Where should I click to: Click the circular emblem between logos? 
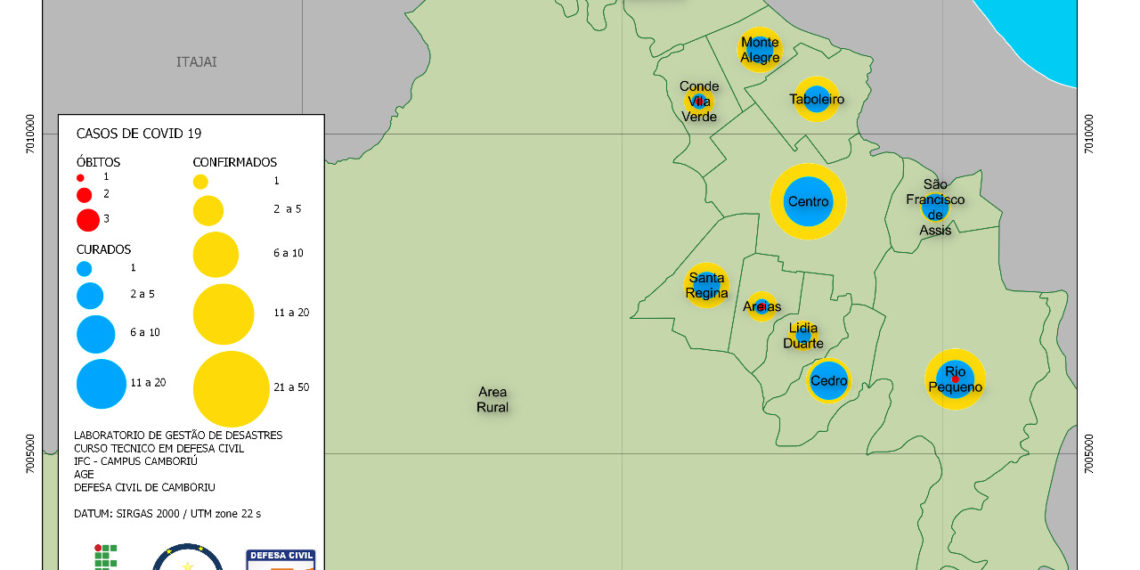(x=188, y=556)
